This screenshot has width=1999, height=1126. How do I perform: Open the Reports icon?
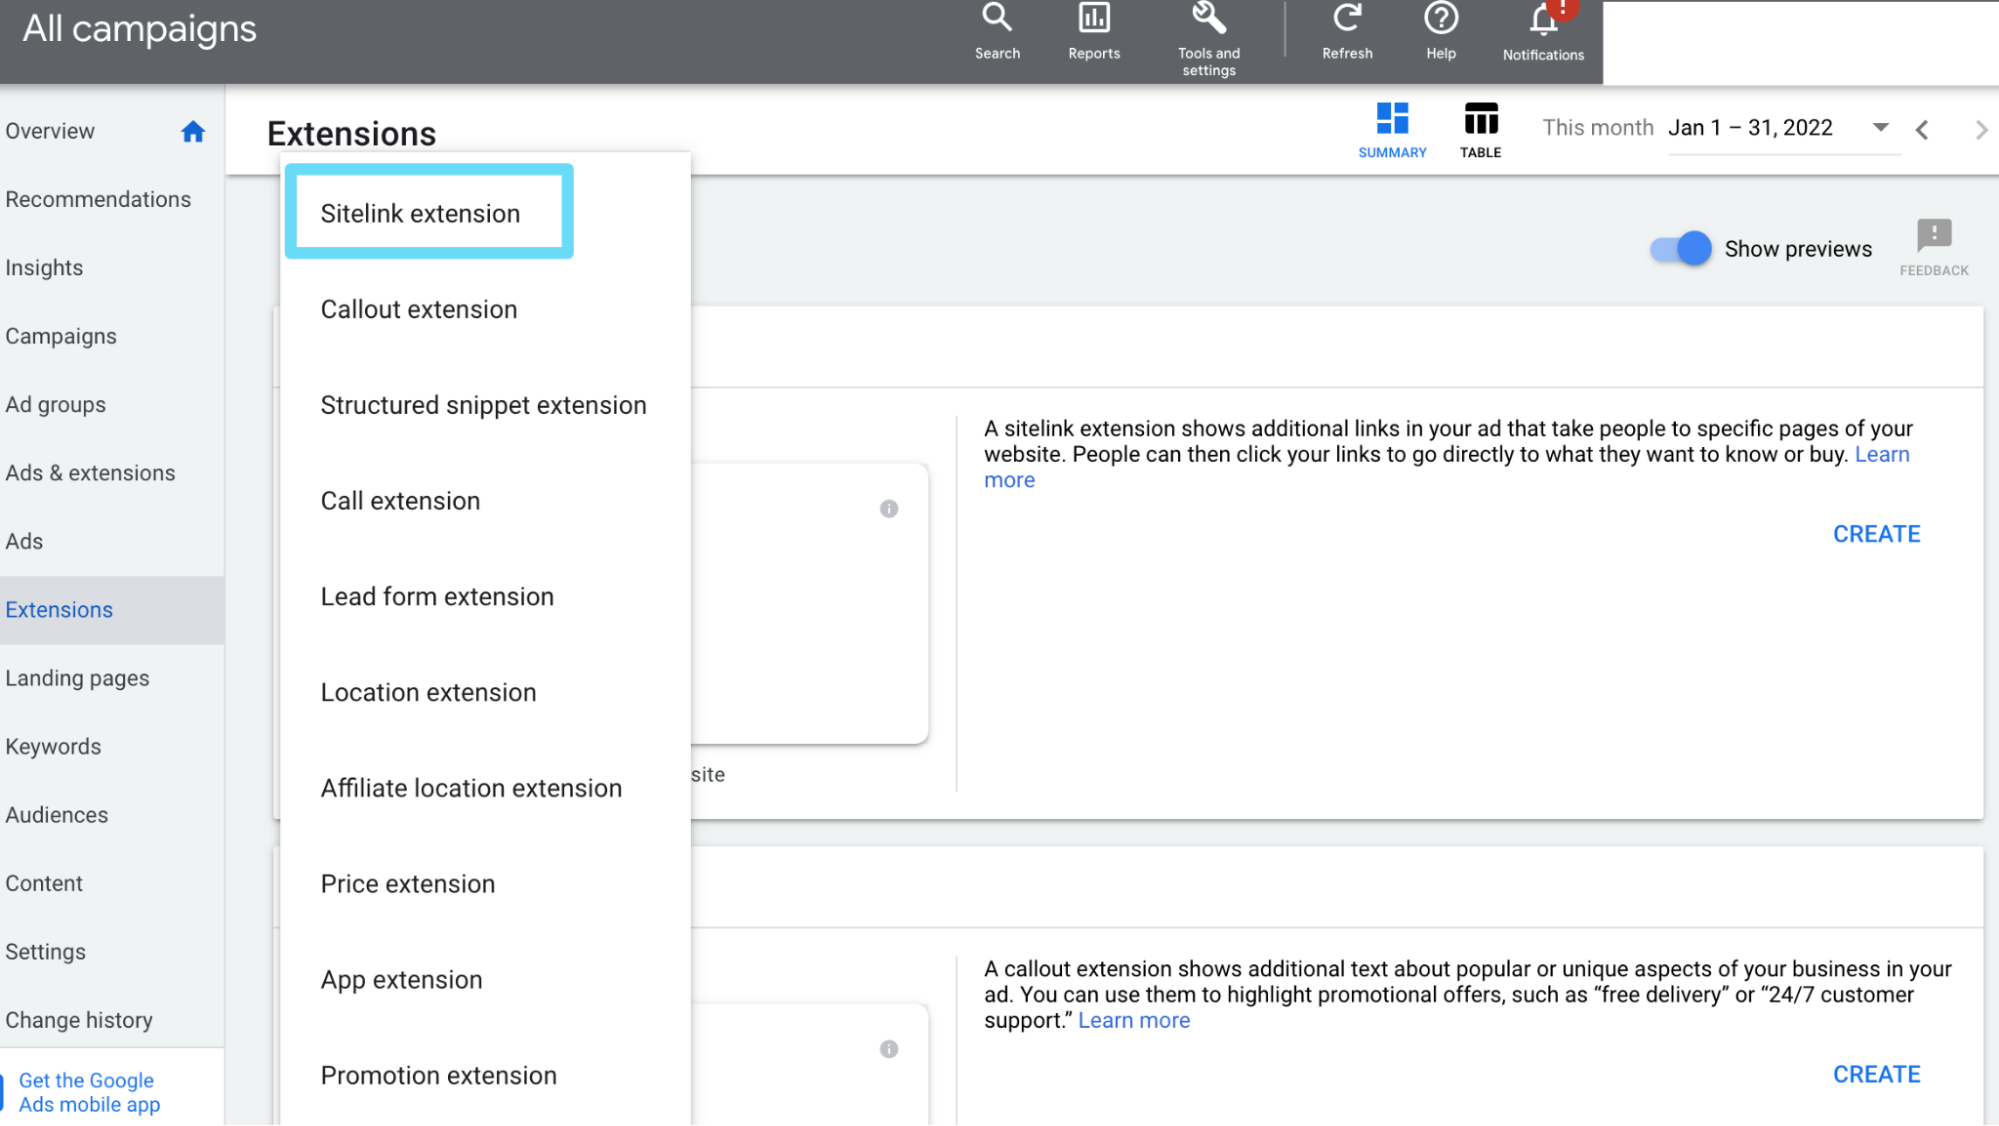(1094, 18)
